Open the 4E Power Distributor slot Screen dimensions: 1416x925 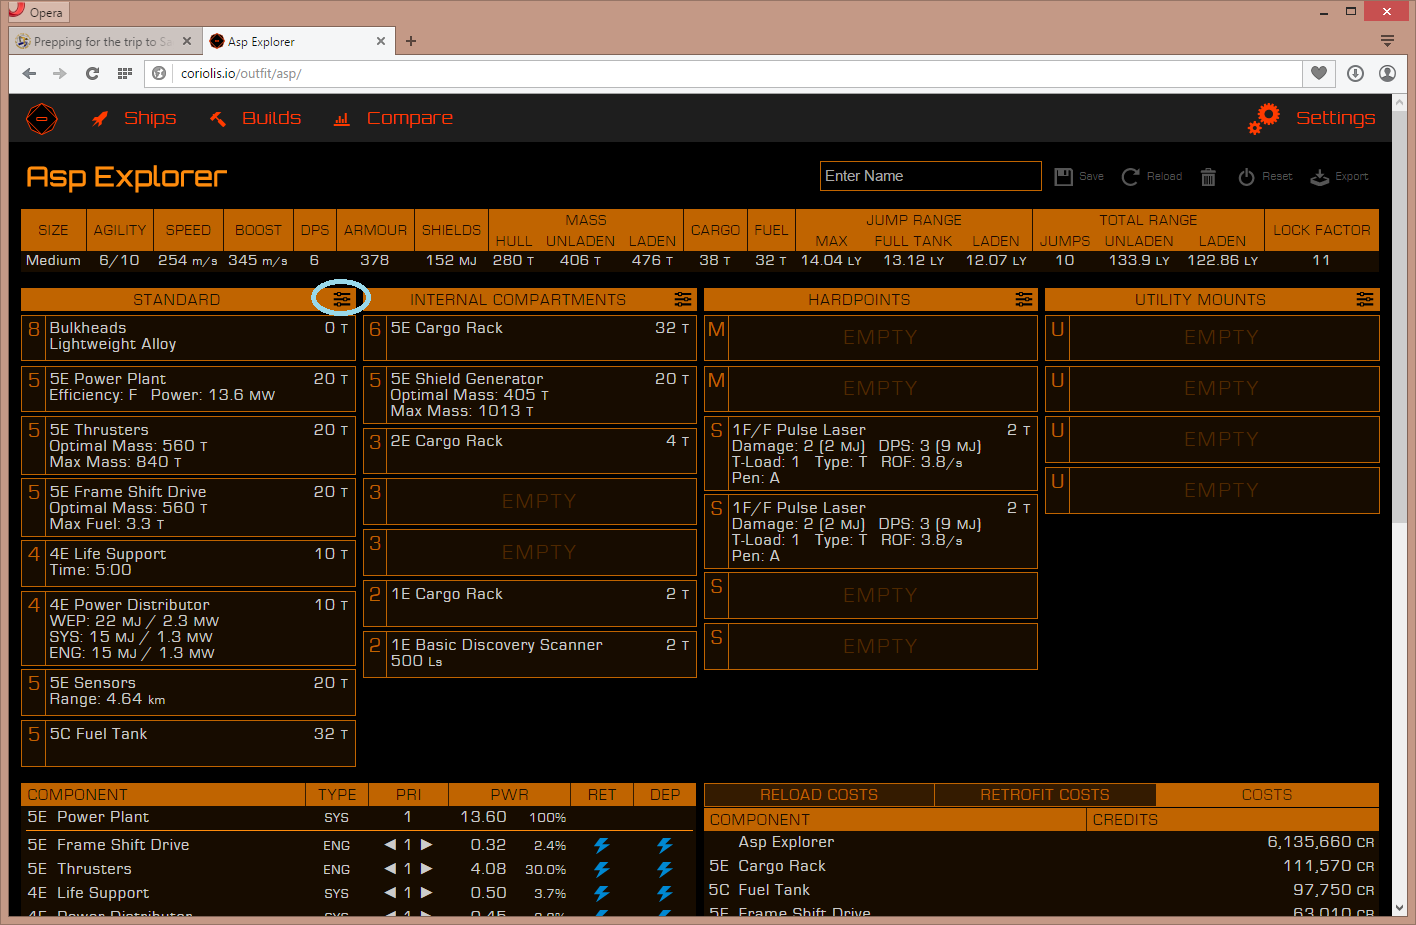pyautogui.click(x=189, y=629)
